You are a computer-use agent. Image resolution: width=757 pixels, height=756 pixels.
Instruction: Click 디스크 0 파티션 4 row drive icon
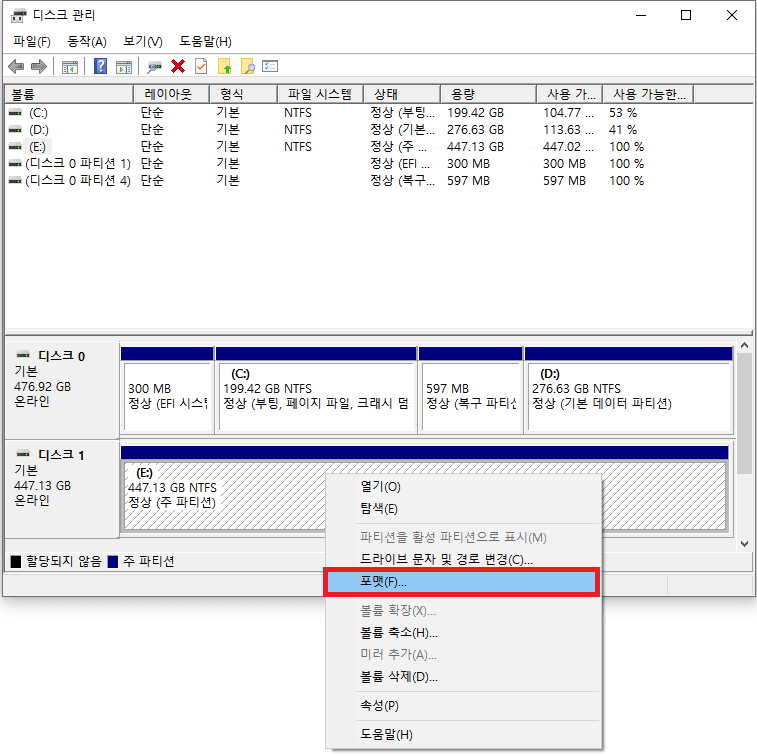tap(15, 181)
